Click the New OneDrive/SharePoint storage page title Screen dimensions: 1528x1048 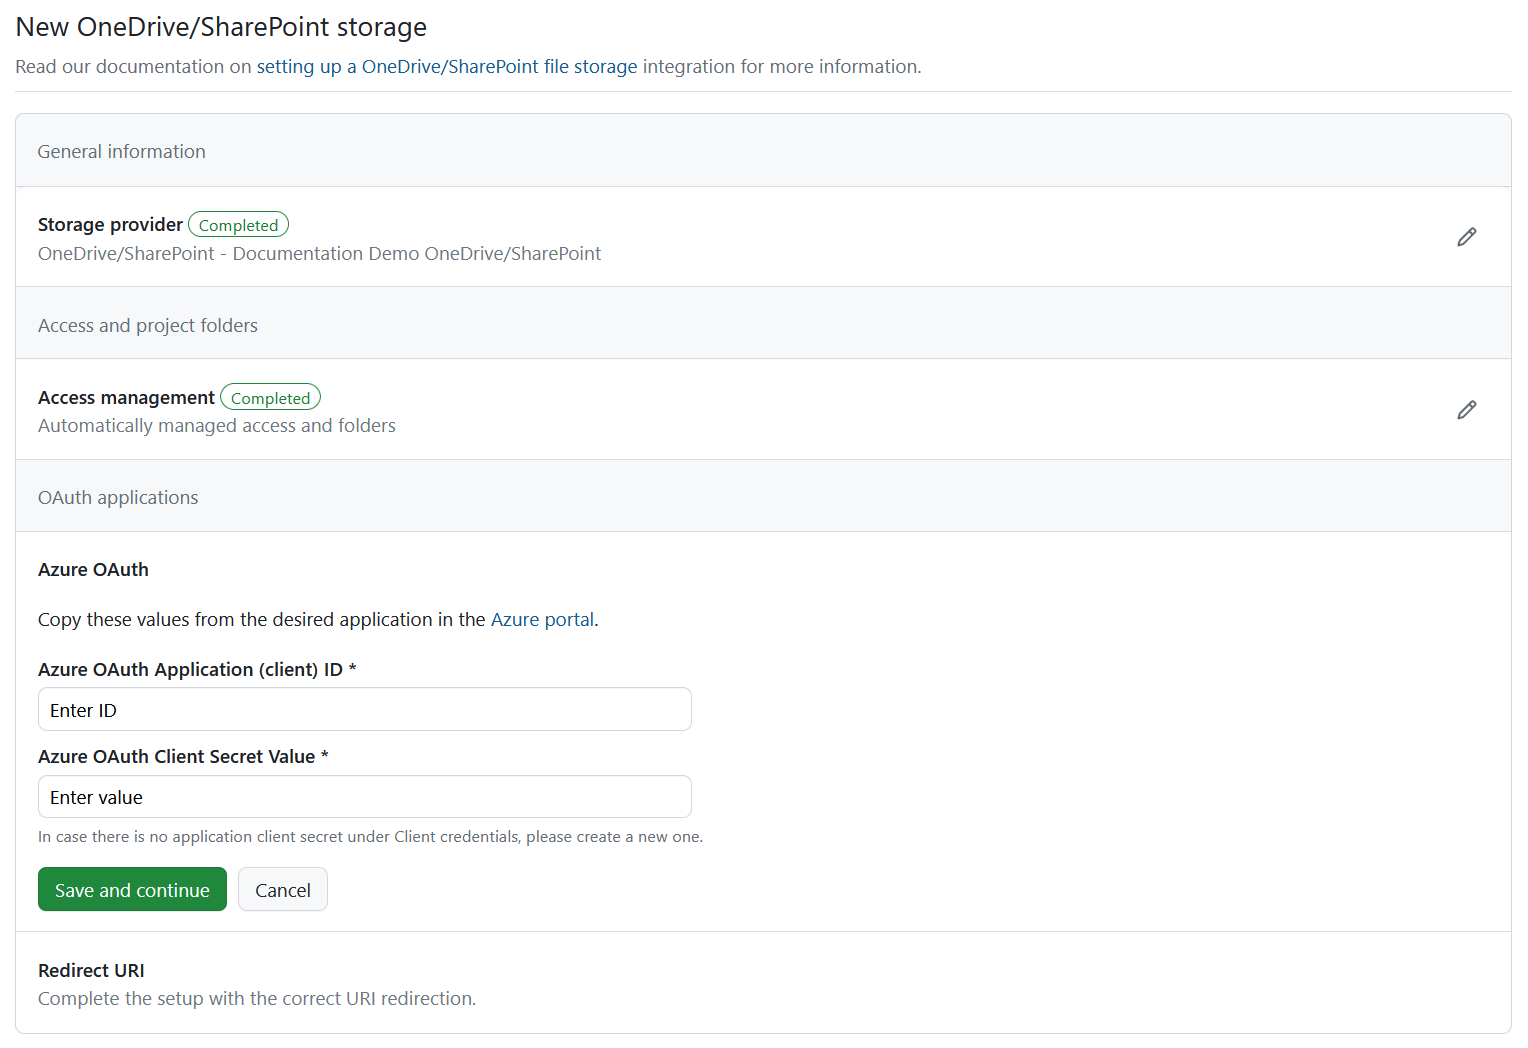coord(220,27)
